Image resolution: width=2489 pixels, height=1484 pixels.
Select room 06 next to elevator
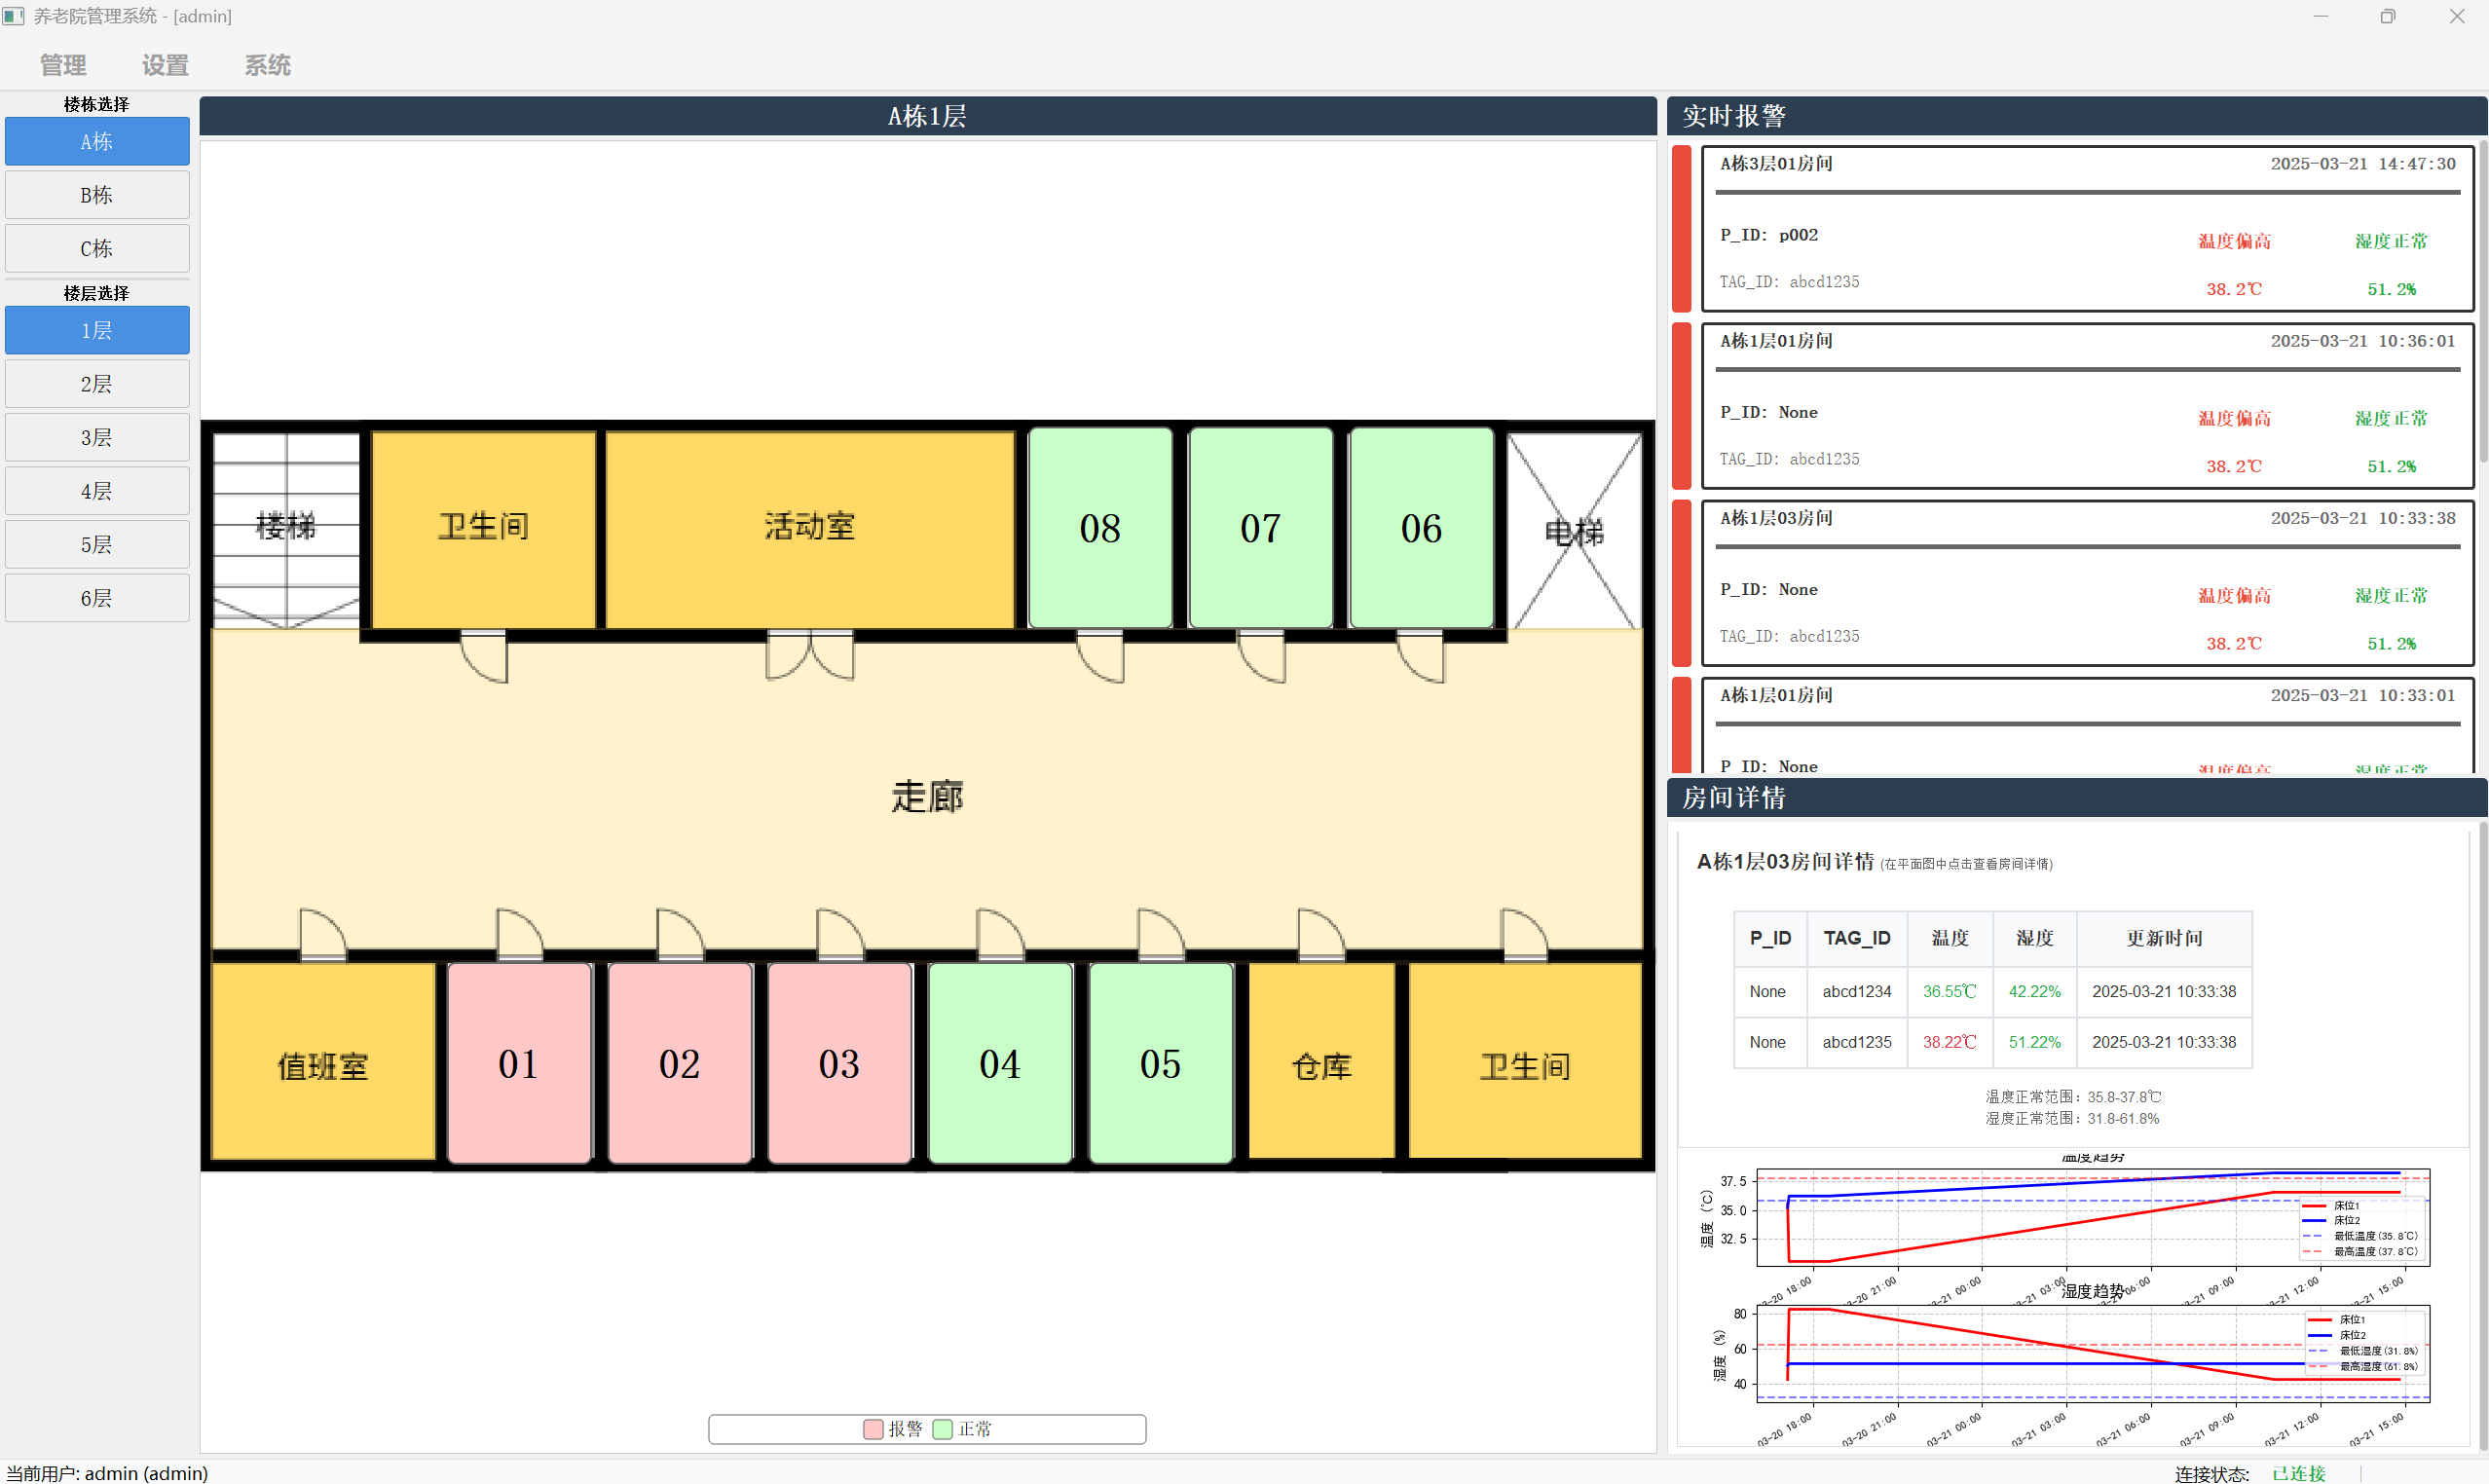1421,528
